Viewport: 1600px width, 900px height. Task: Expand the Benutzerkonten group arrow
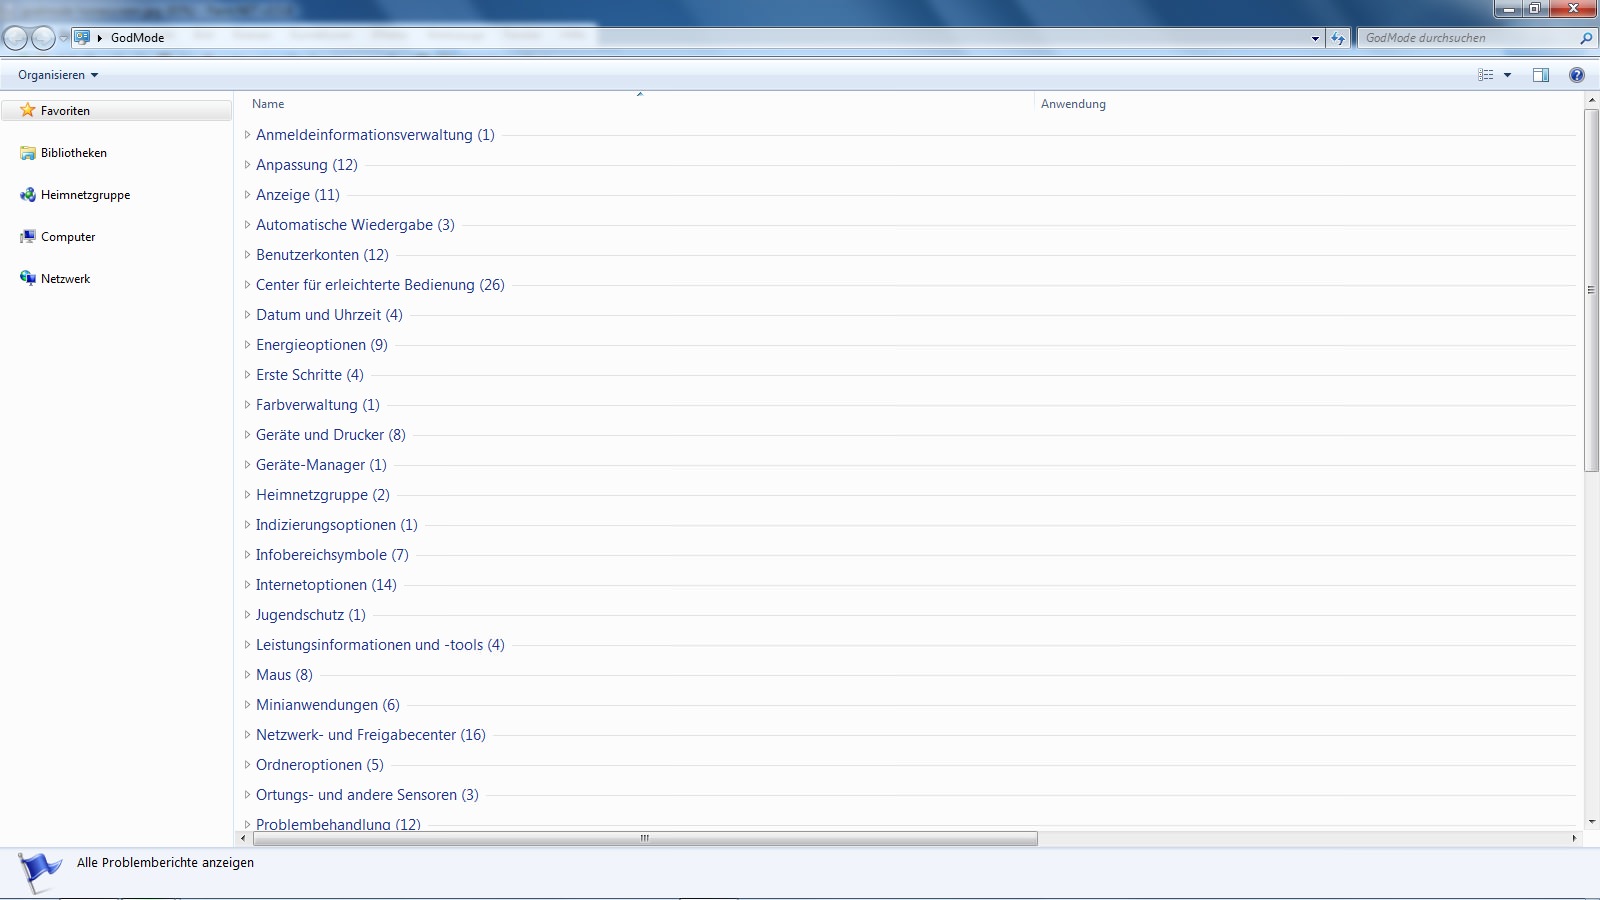tap(247, 255)
